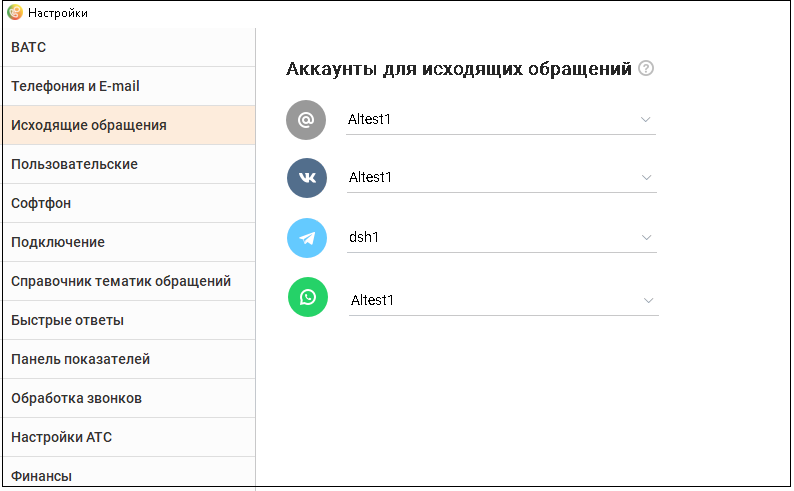Image resolution: width=794 pixels, height=491 pixels.
Task: Expand the VK account dropdown arrow
Action: (646, 177)
